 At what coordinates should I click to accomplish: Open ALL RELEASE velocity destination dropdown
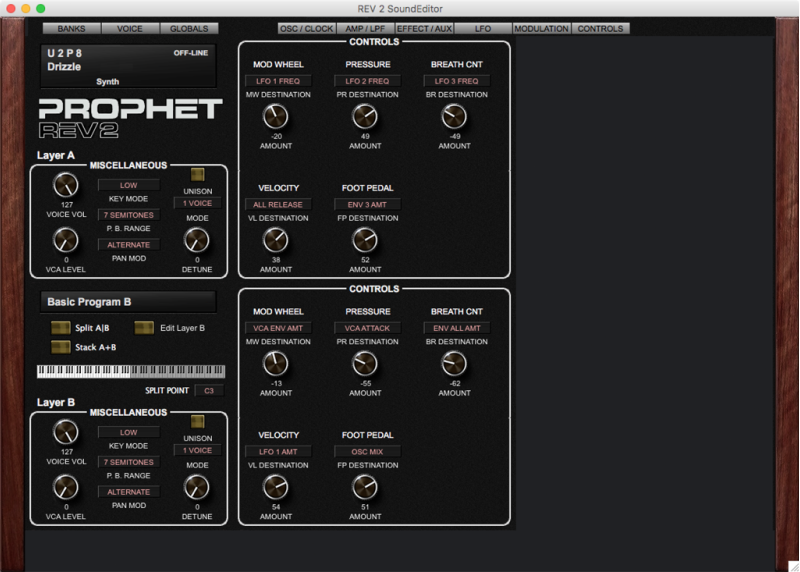(x=278, y=204)
